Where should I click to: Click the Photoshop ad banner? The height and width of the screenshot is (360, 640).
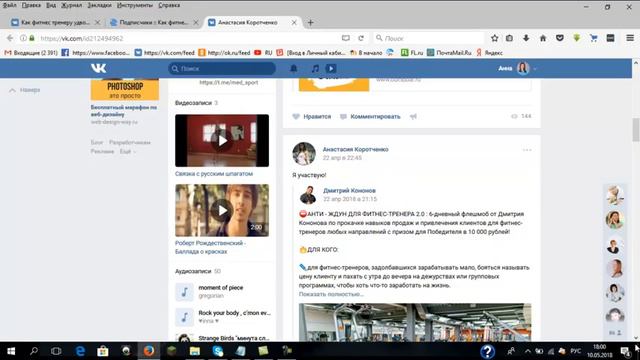[125, 90]
